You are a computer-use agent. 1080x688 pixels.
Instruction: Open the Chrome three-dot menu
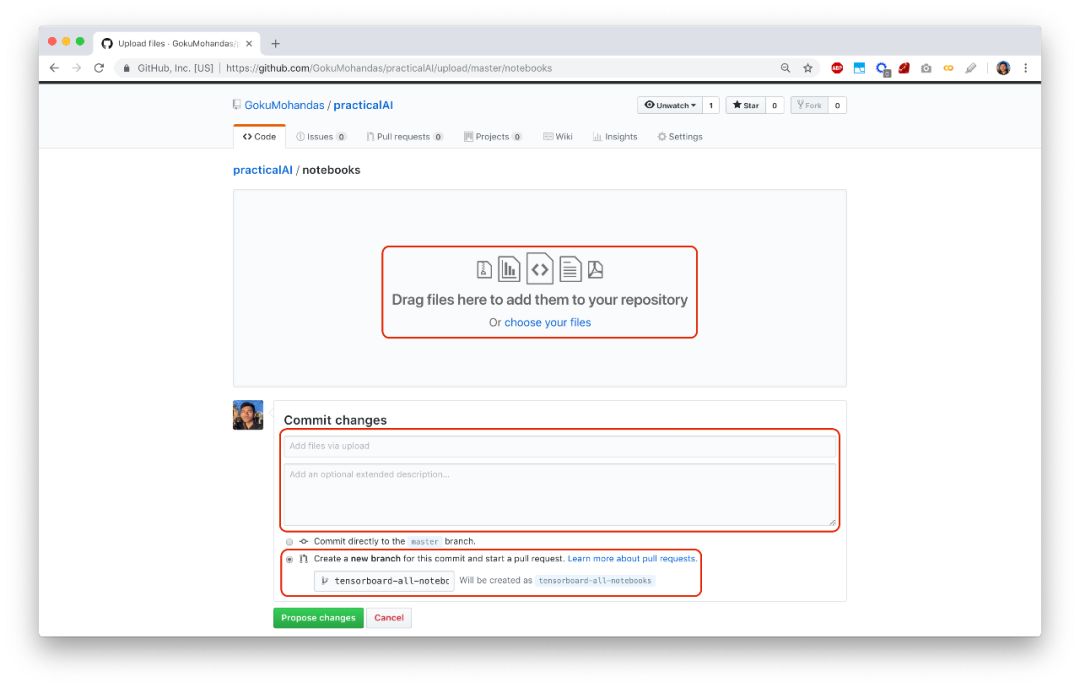[1026, 68]
